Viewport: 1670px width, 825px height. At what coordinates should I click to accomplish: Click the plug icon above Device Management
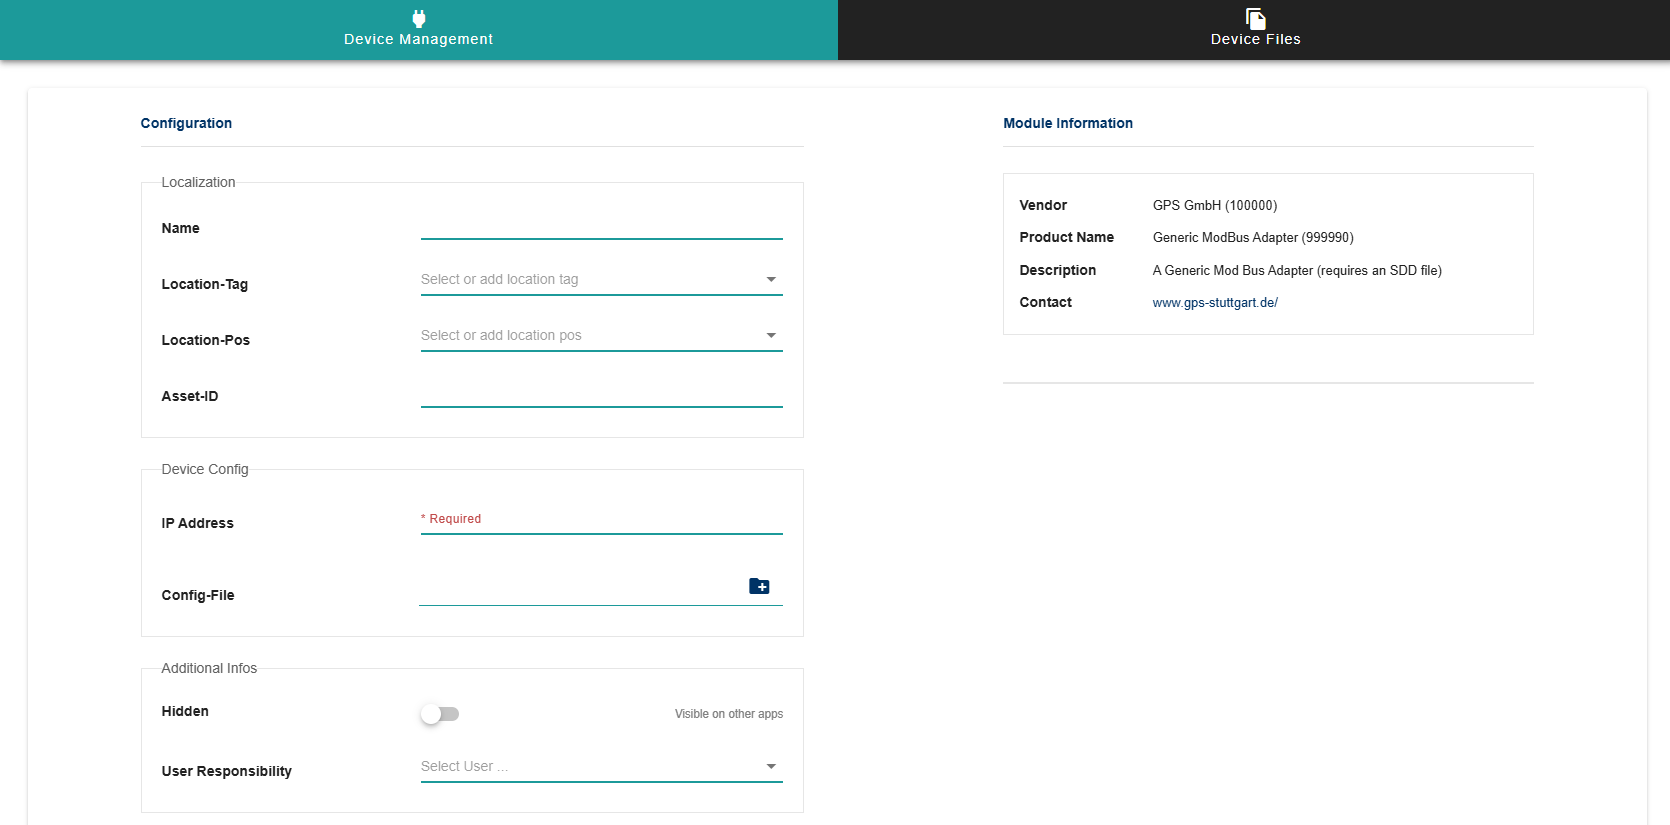point(418,18)
